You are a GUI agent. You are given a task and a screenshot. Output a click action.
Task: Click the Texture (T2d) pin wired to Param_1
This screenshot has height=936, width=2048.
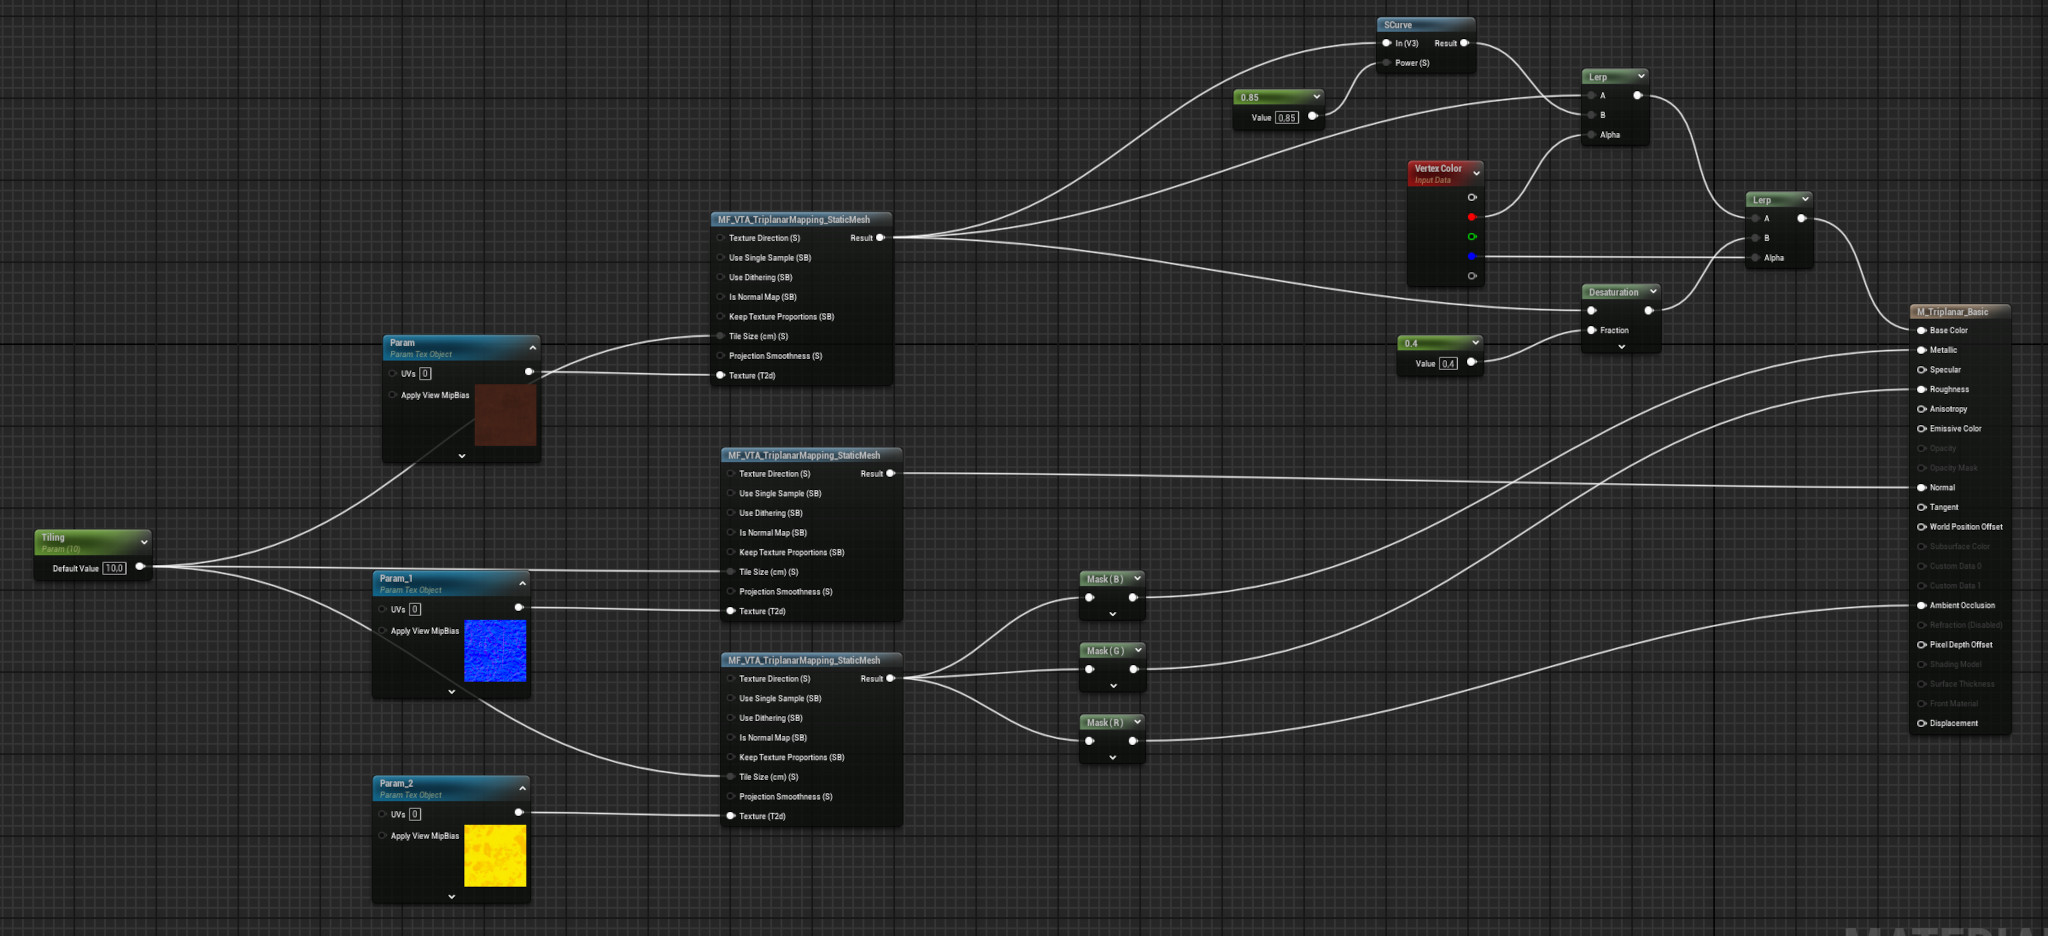[731, 611]
